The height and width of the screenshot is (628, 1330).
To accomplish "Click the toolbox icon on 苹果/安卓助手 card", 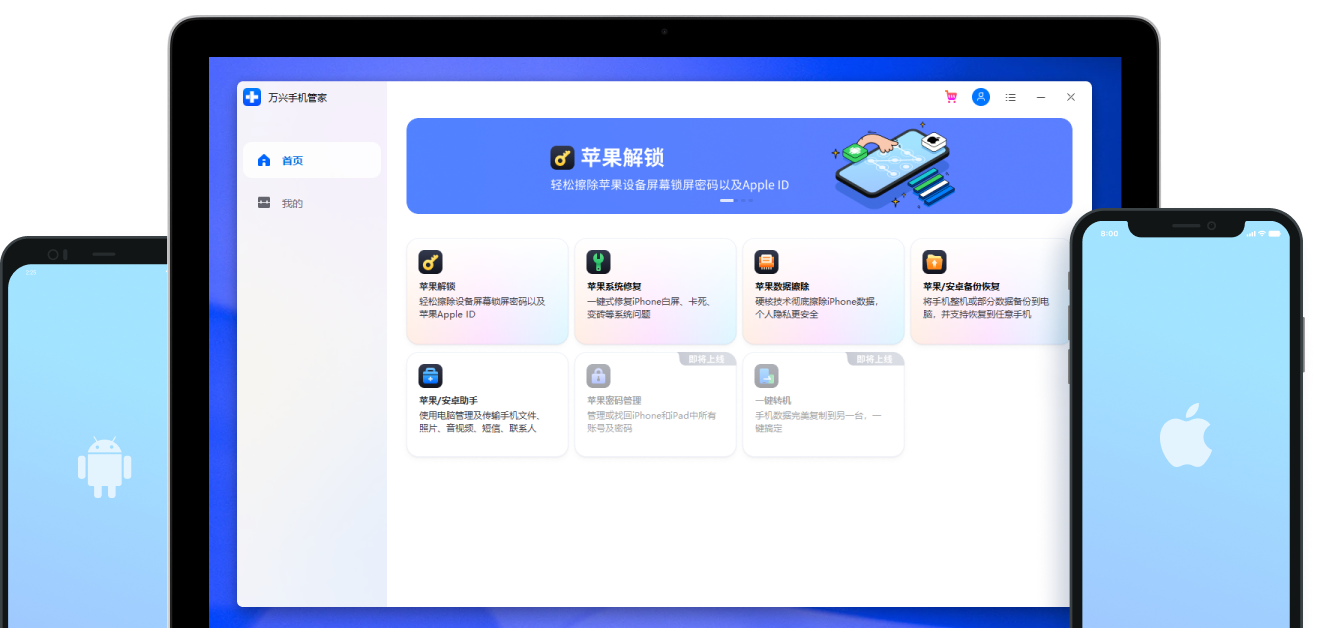I will pyautogui.click(x=430, y=376).
